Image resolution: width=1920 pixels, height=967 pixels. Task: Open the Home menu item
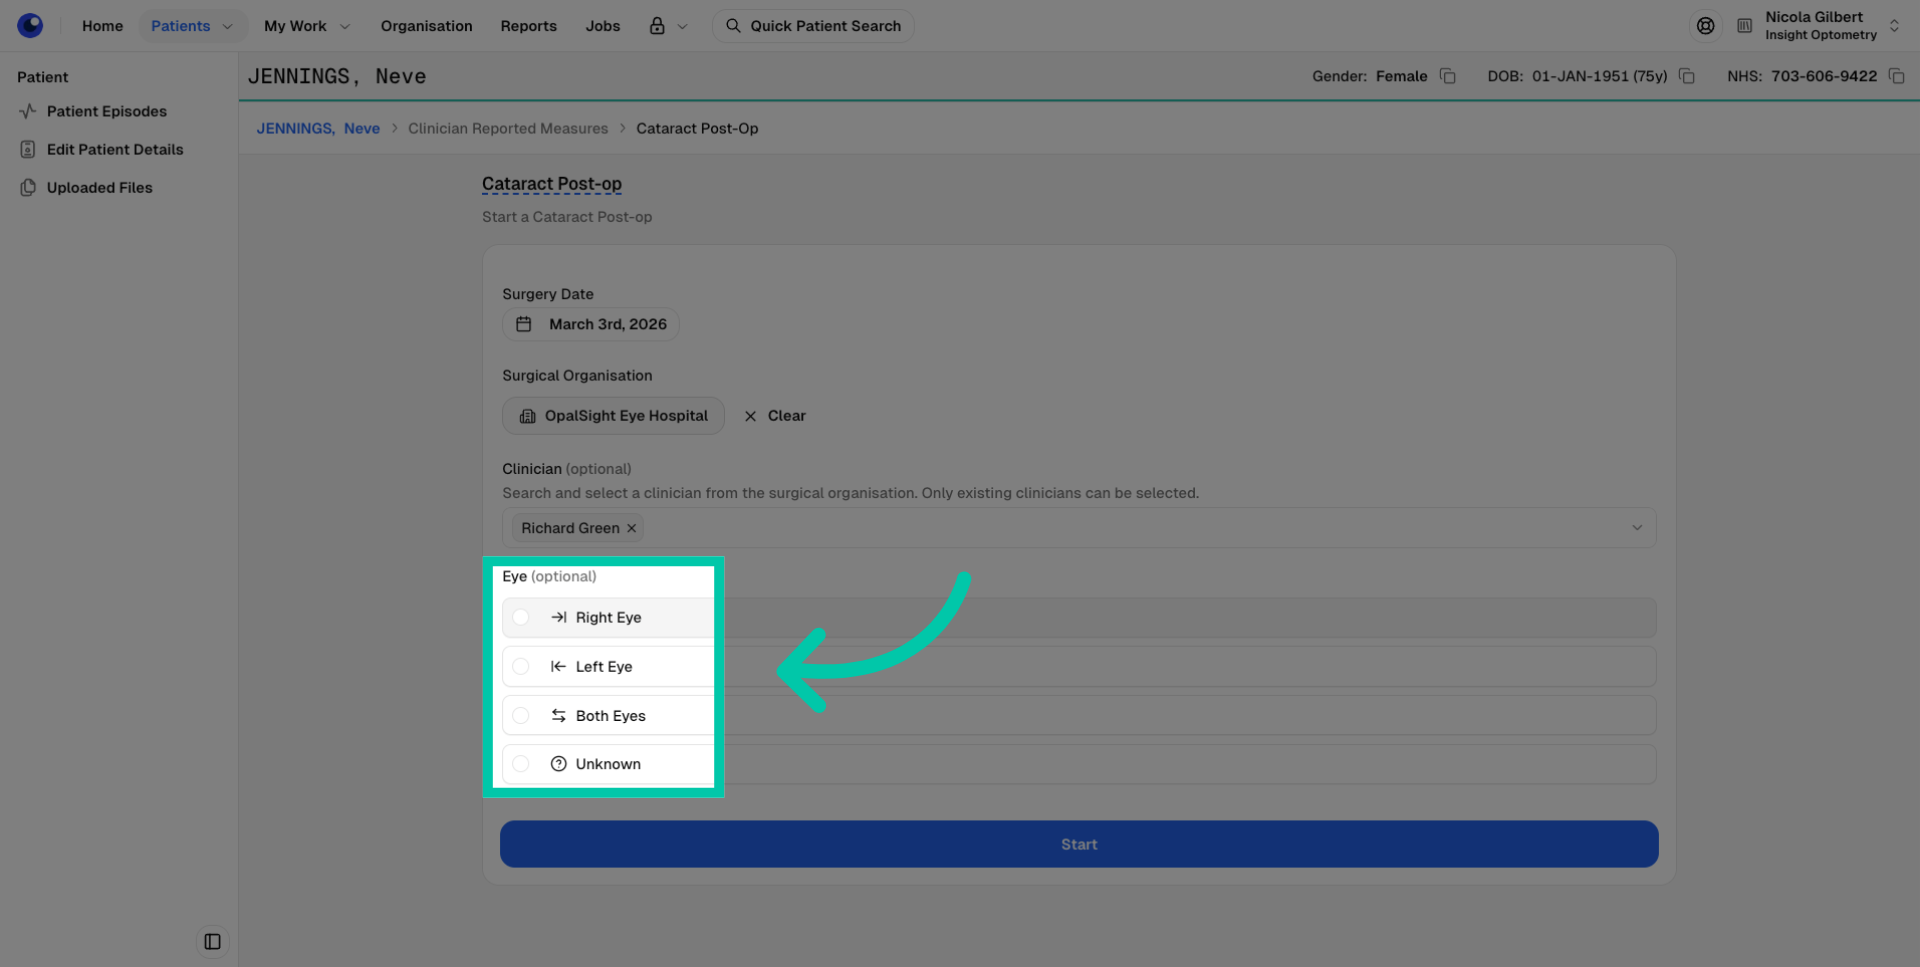coord(102,26)
